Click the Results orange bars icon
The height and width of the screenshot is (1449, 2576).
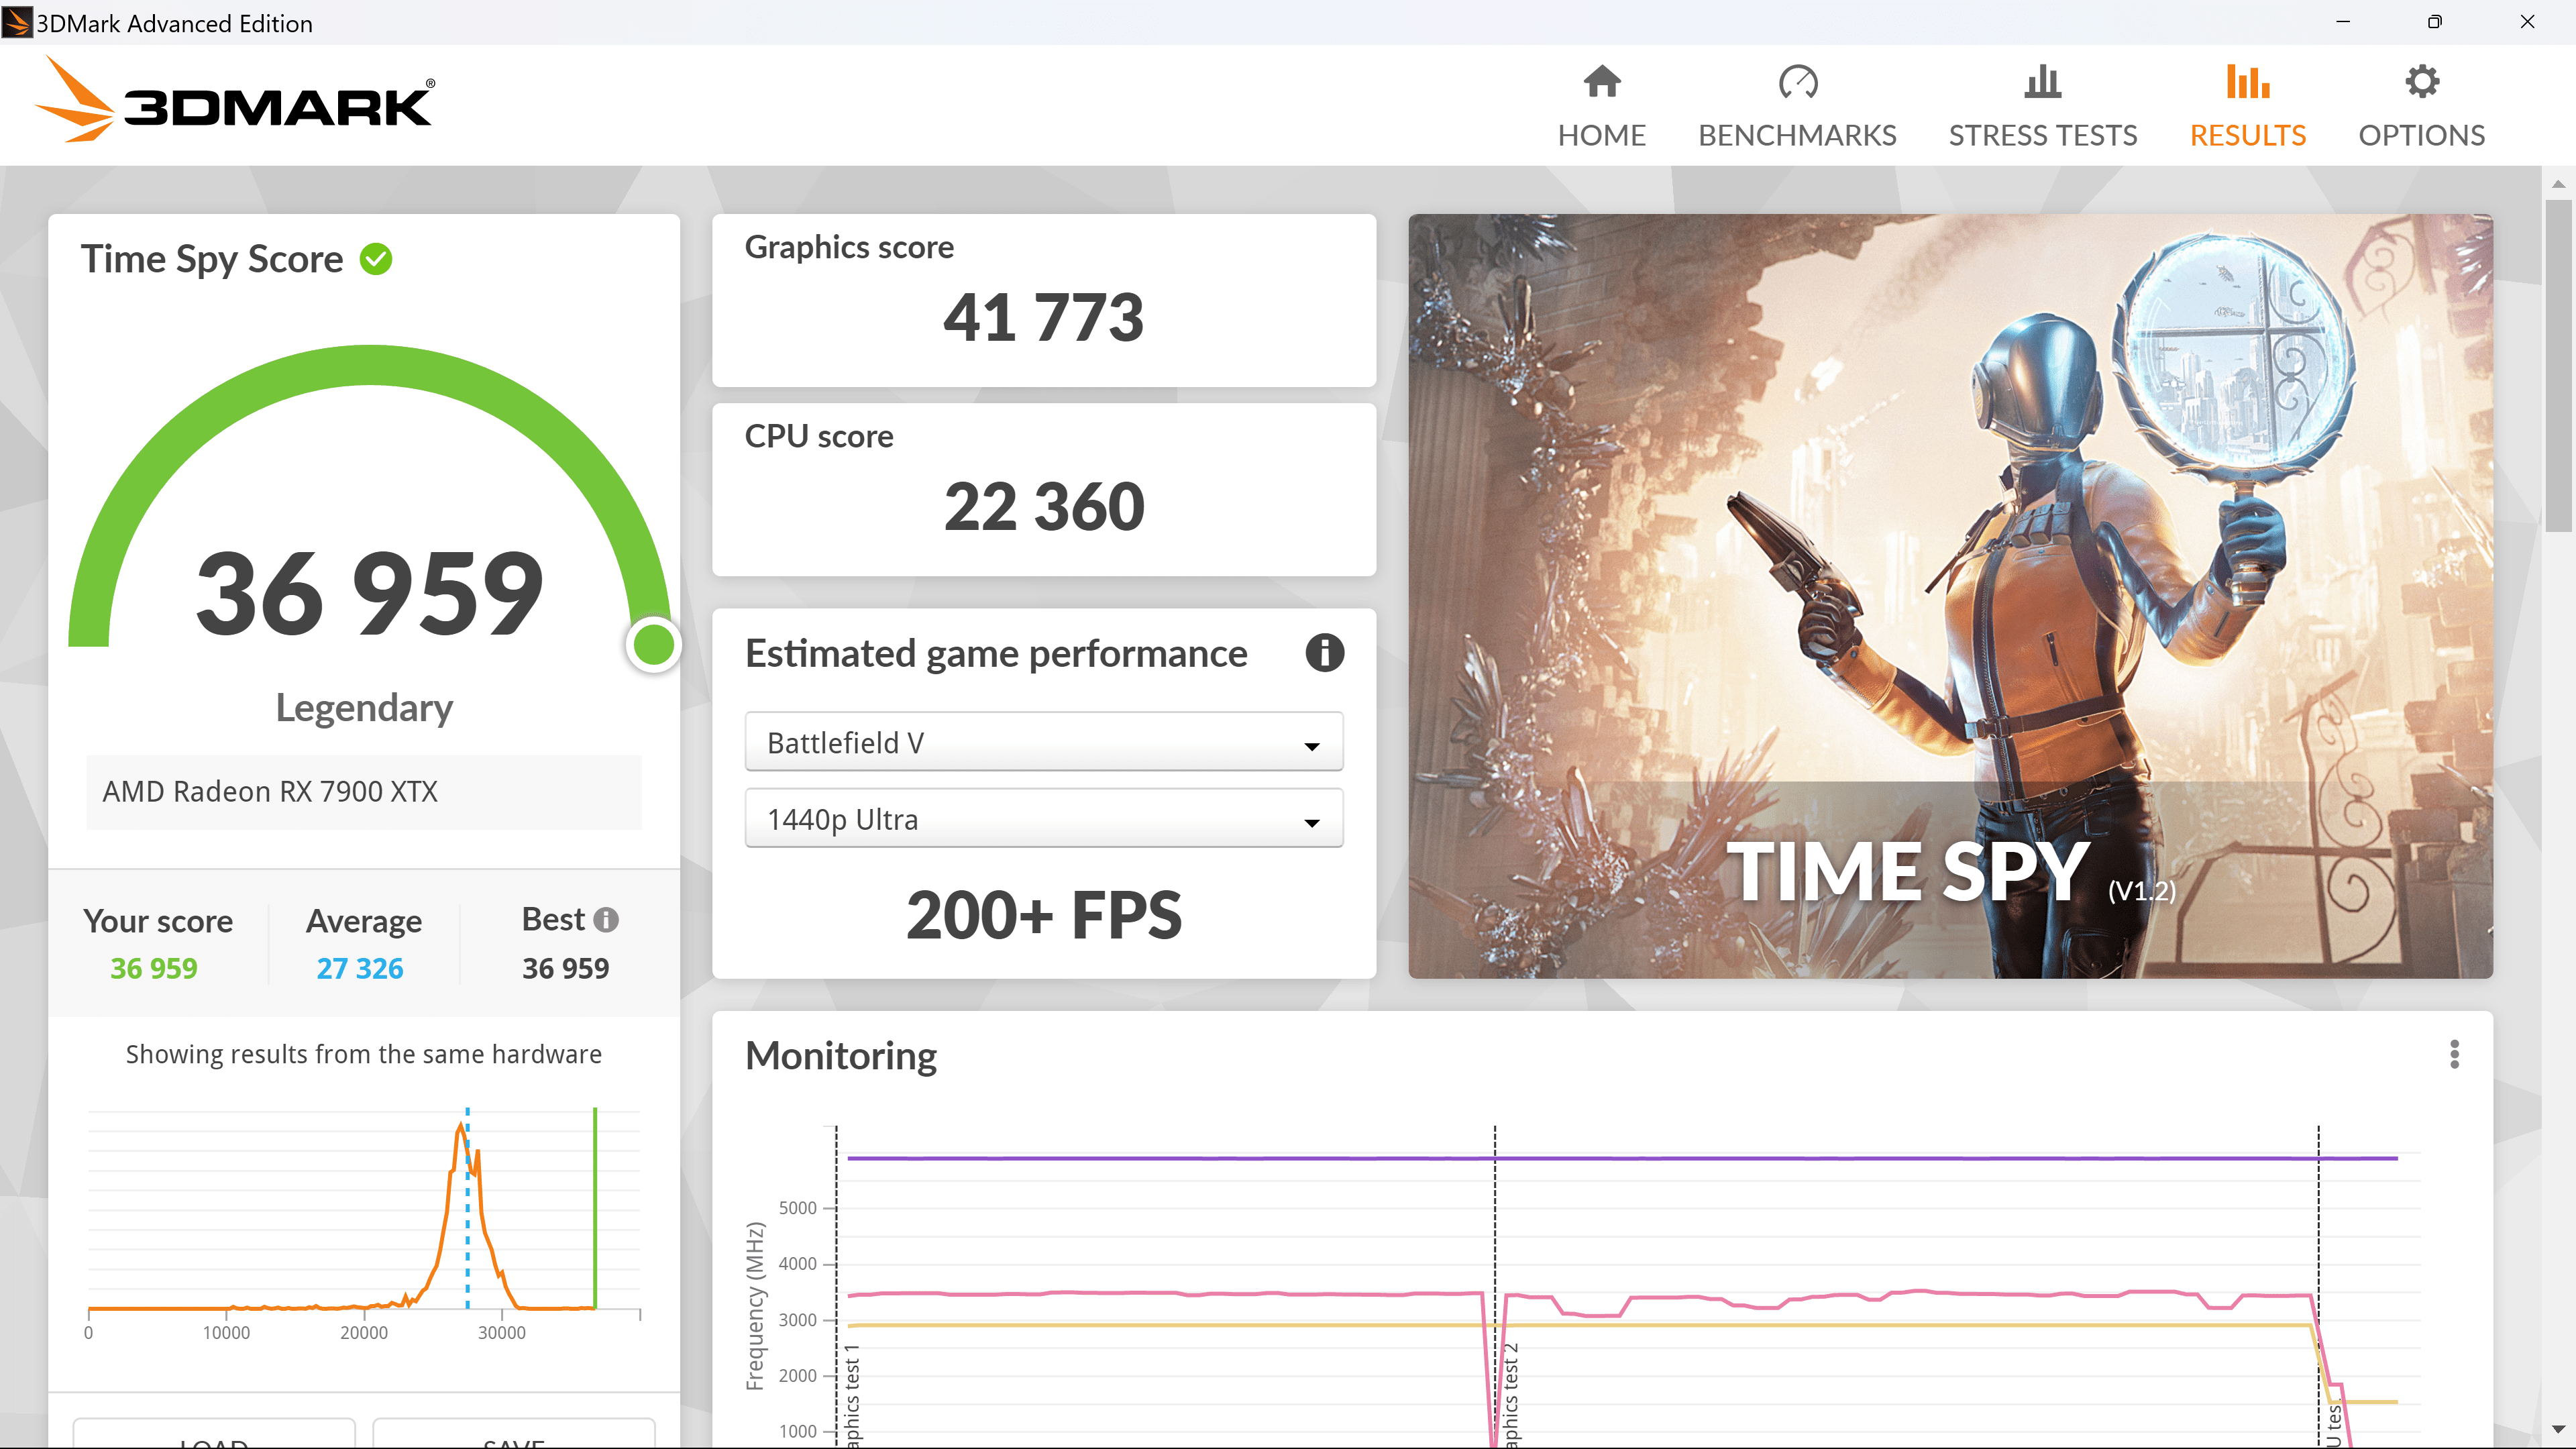coord(2247,82)
